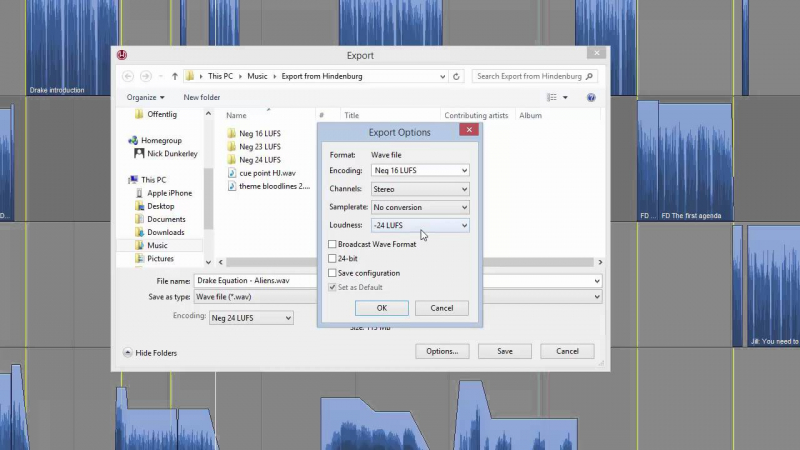
Task: Select Apple iPhone in navigation pane
Action: pos(169,193)
